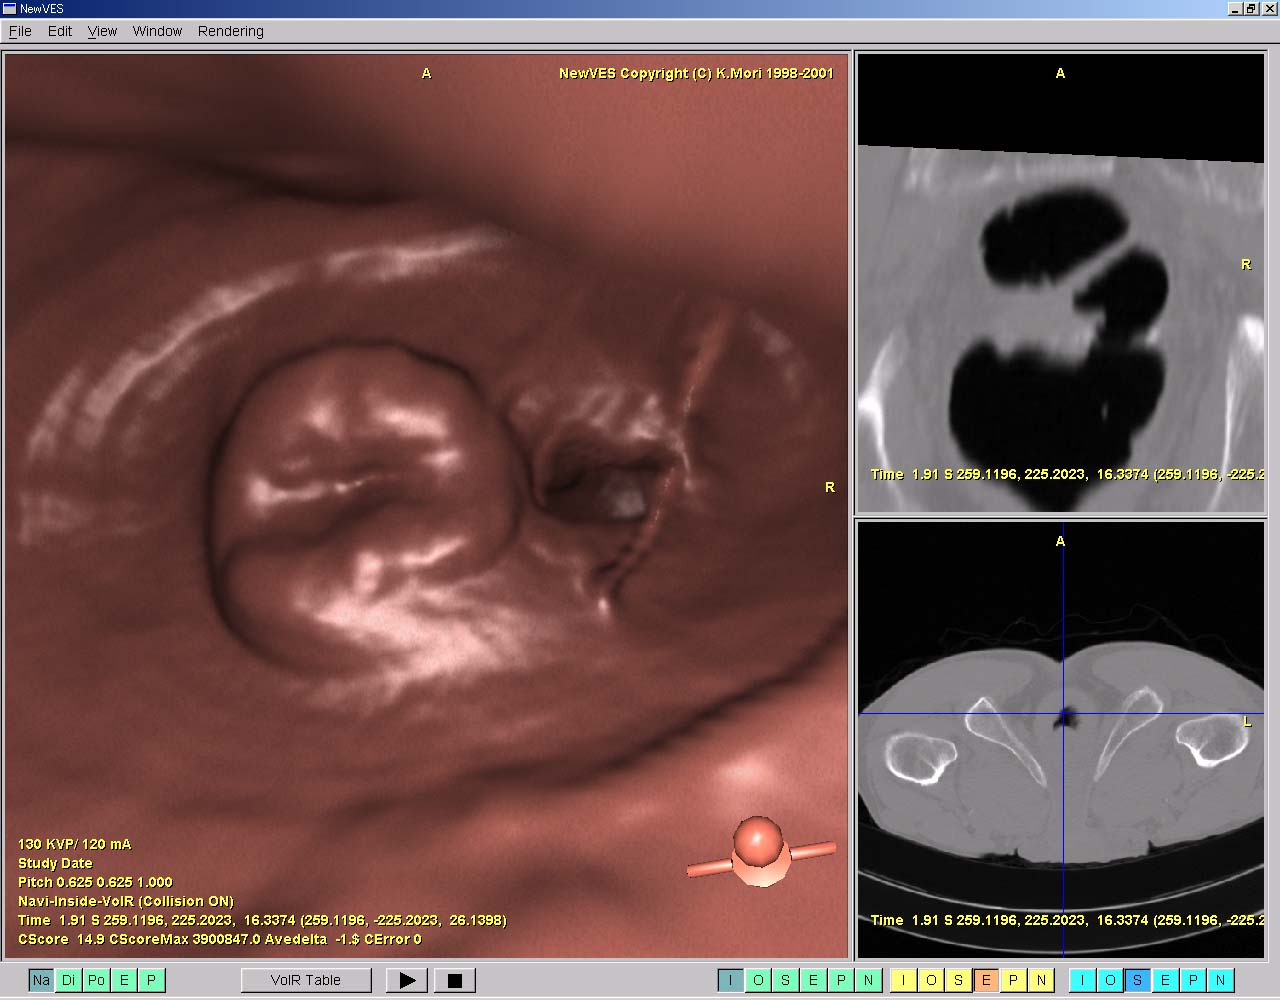Click the green E button beside Po
Screen dimensions: 1280x1000
coord(124,980)
